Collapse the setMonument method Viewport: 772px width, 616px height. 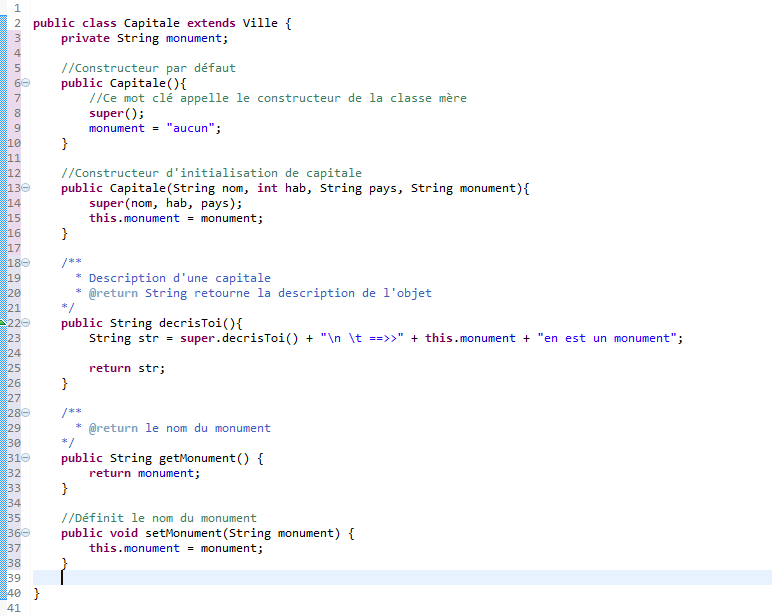click(x=26, y=533)
